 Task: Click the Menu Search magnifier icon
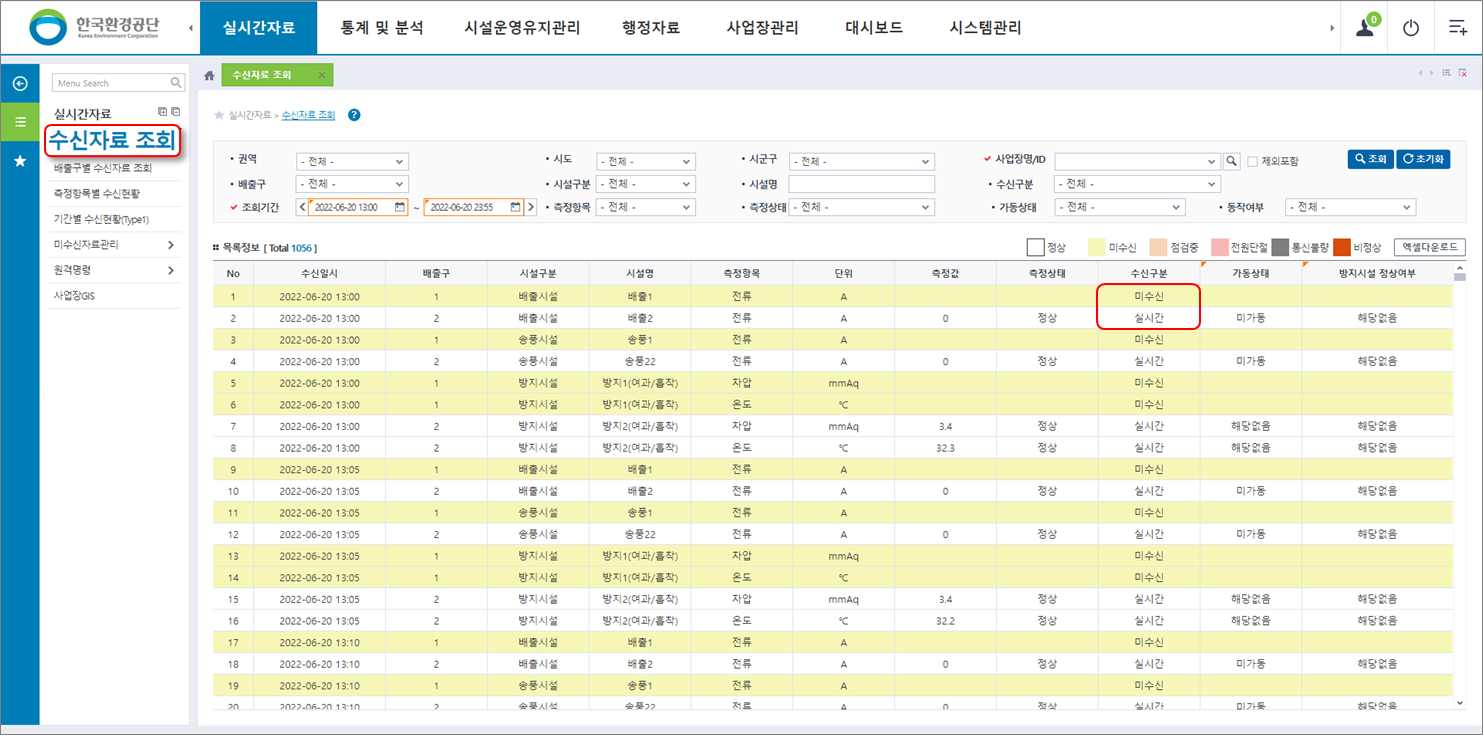[x=177, y=83]
